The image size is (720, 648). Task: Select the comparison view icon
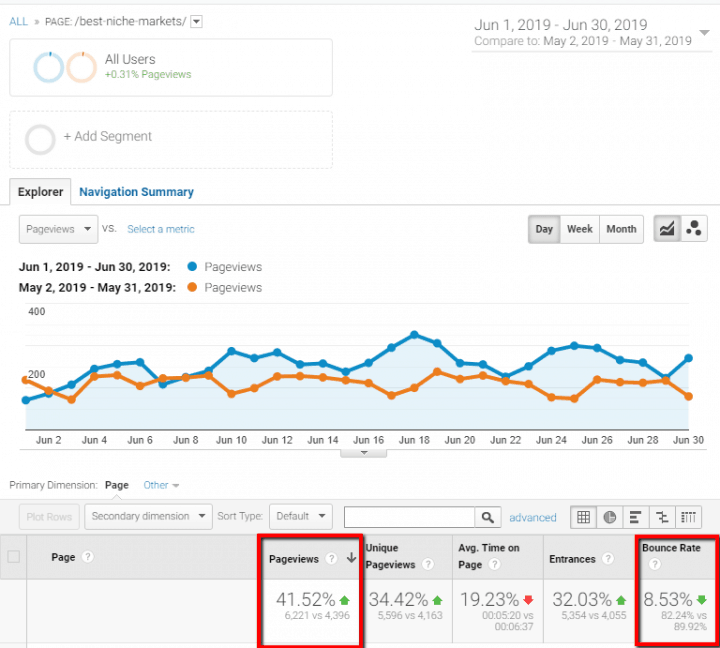[x=662, y=517]
